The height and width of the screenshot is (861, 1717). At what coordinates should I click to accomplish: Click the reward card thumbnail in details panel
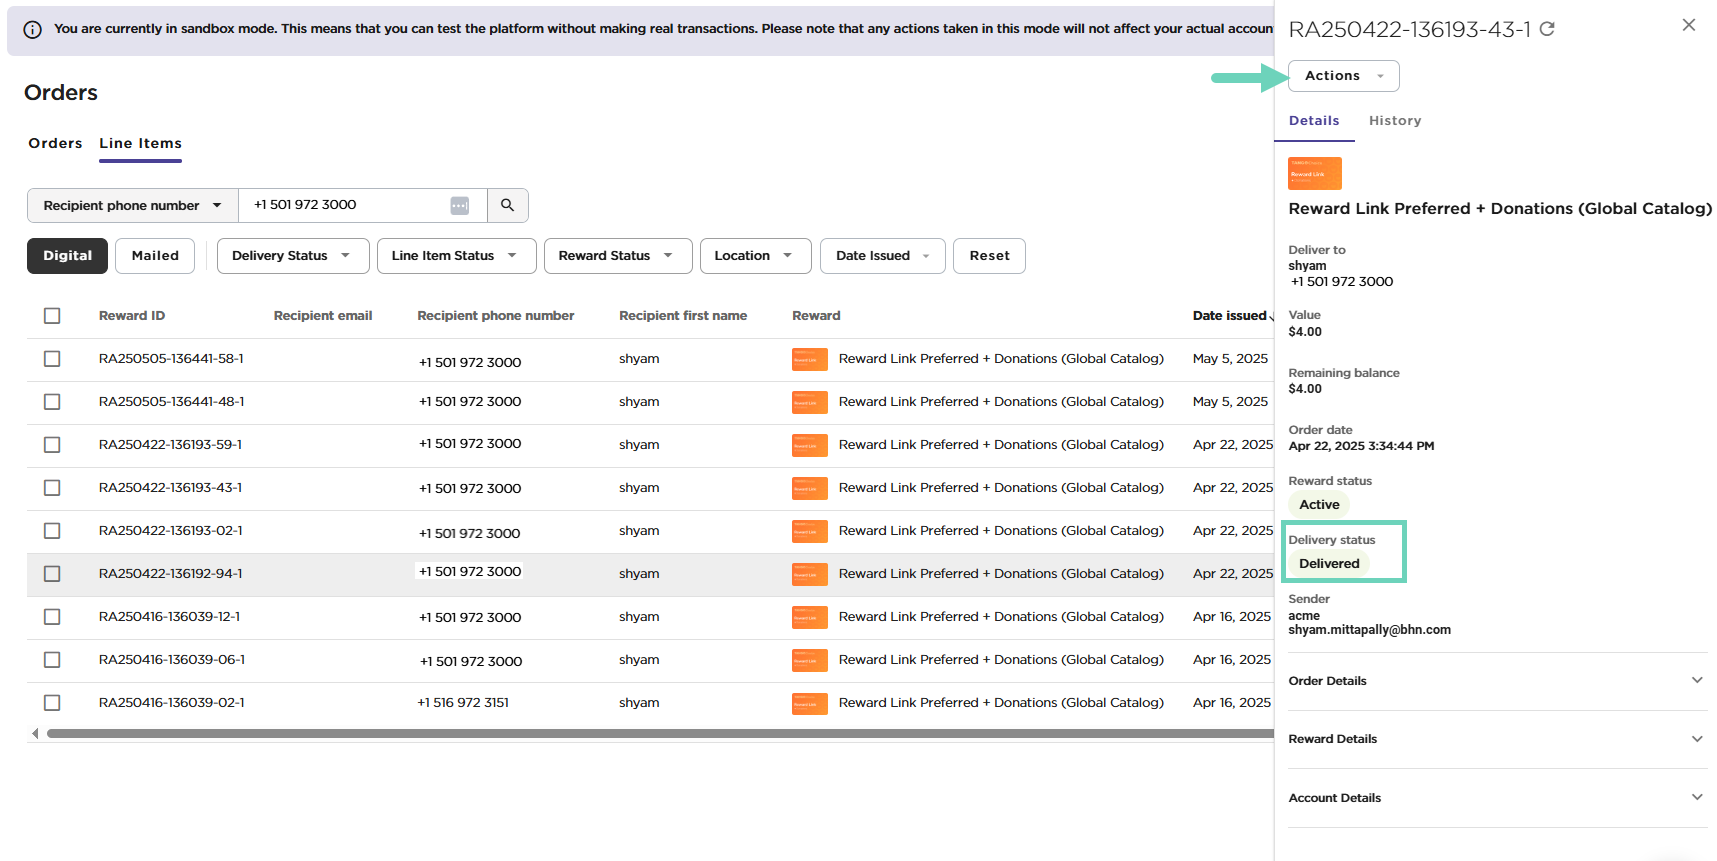pyautogui.click(x=1314, y=173)
